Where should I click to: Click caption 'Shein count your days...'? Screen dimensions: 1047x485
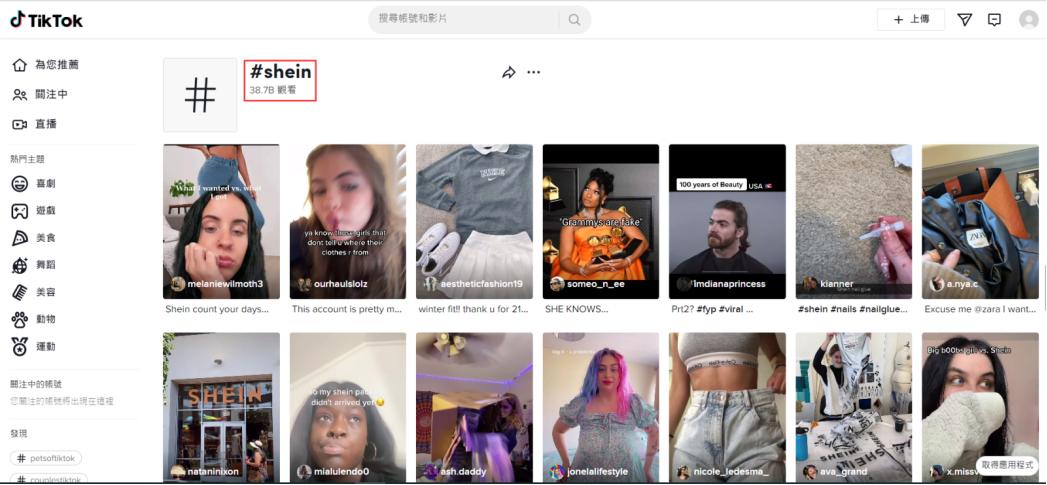coord(217,309)
